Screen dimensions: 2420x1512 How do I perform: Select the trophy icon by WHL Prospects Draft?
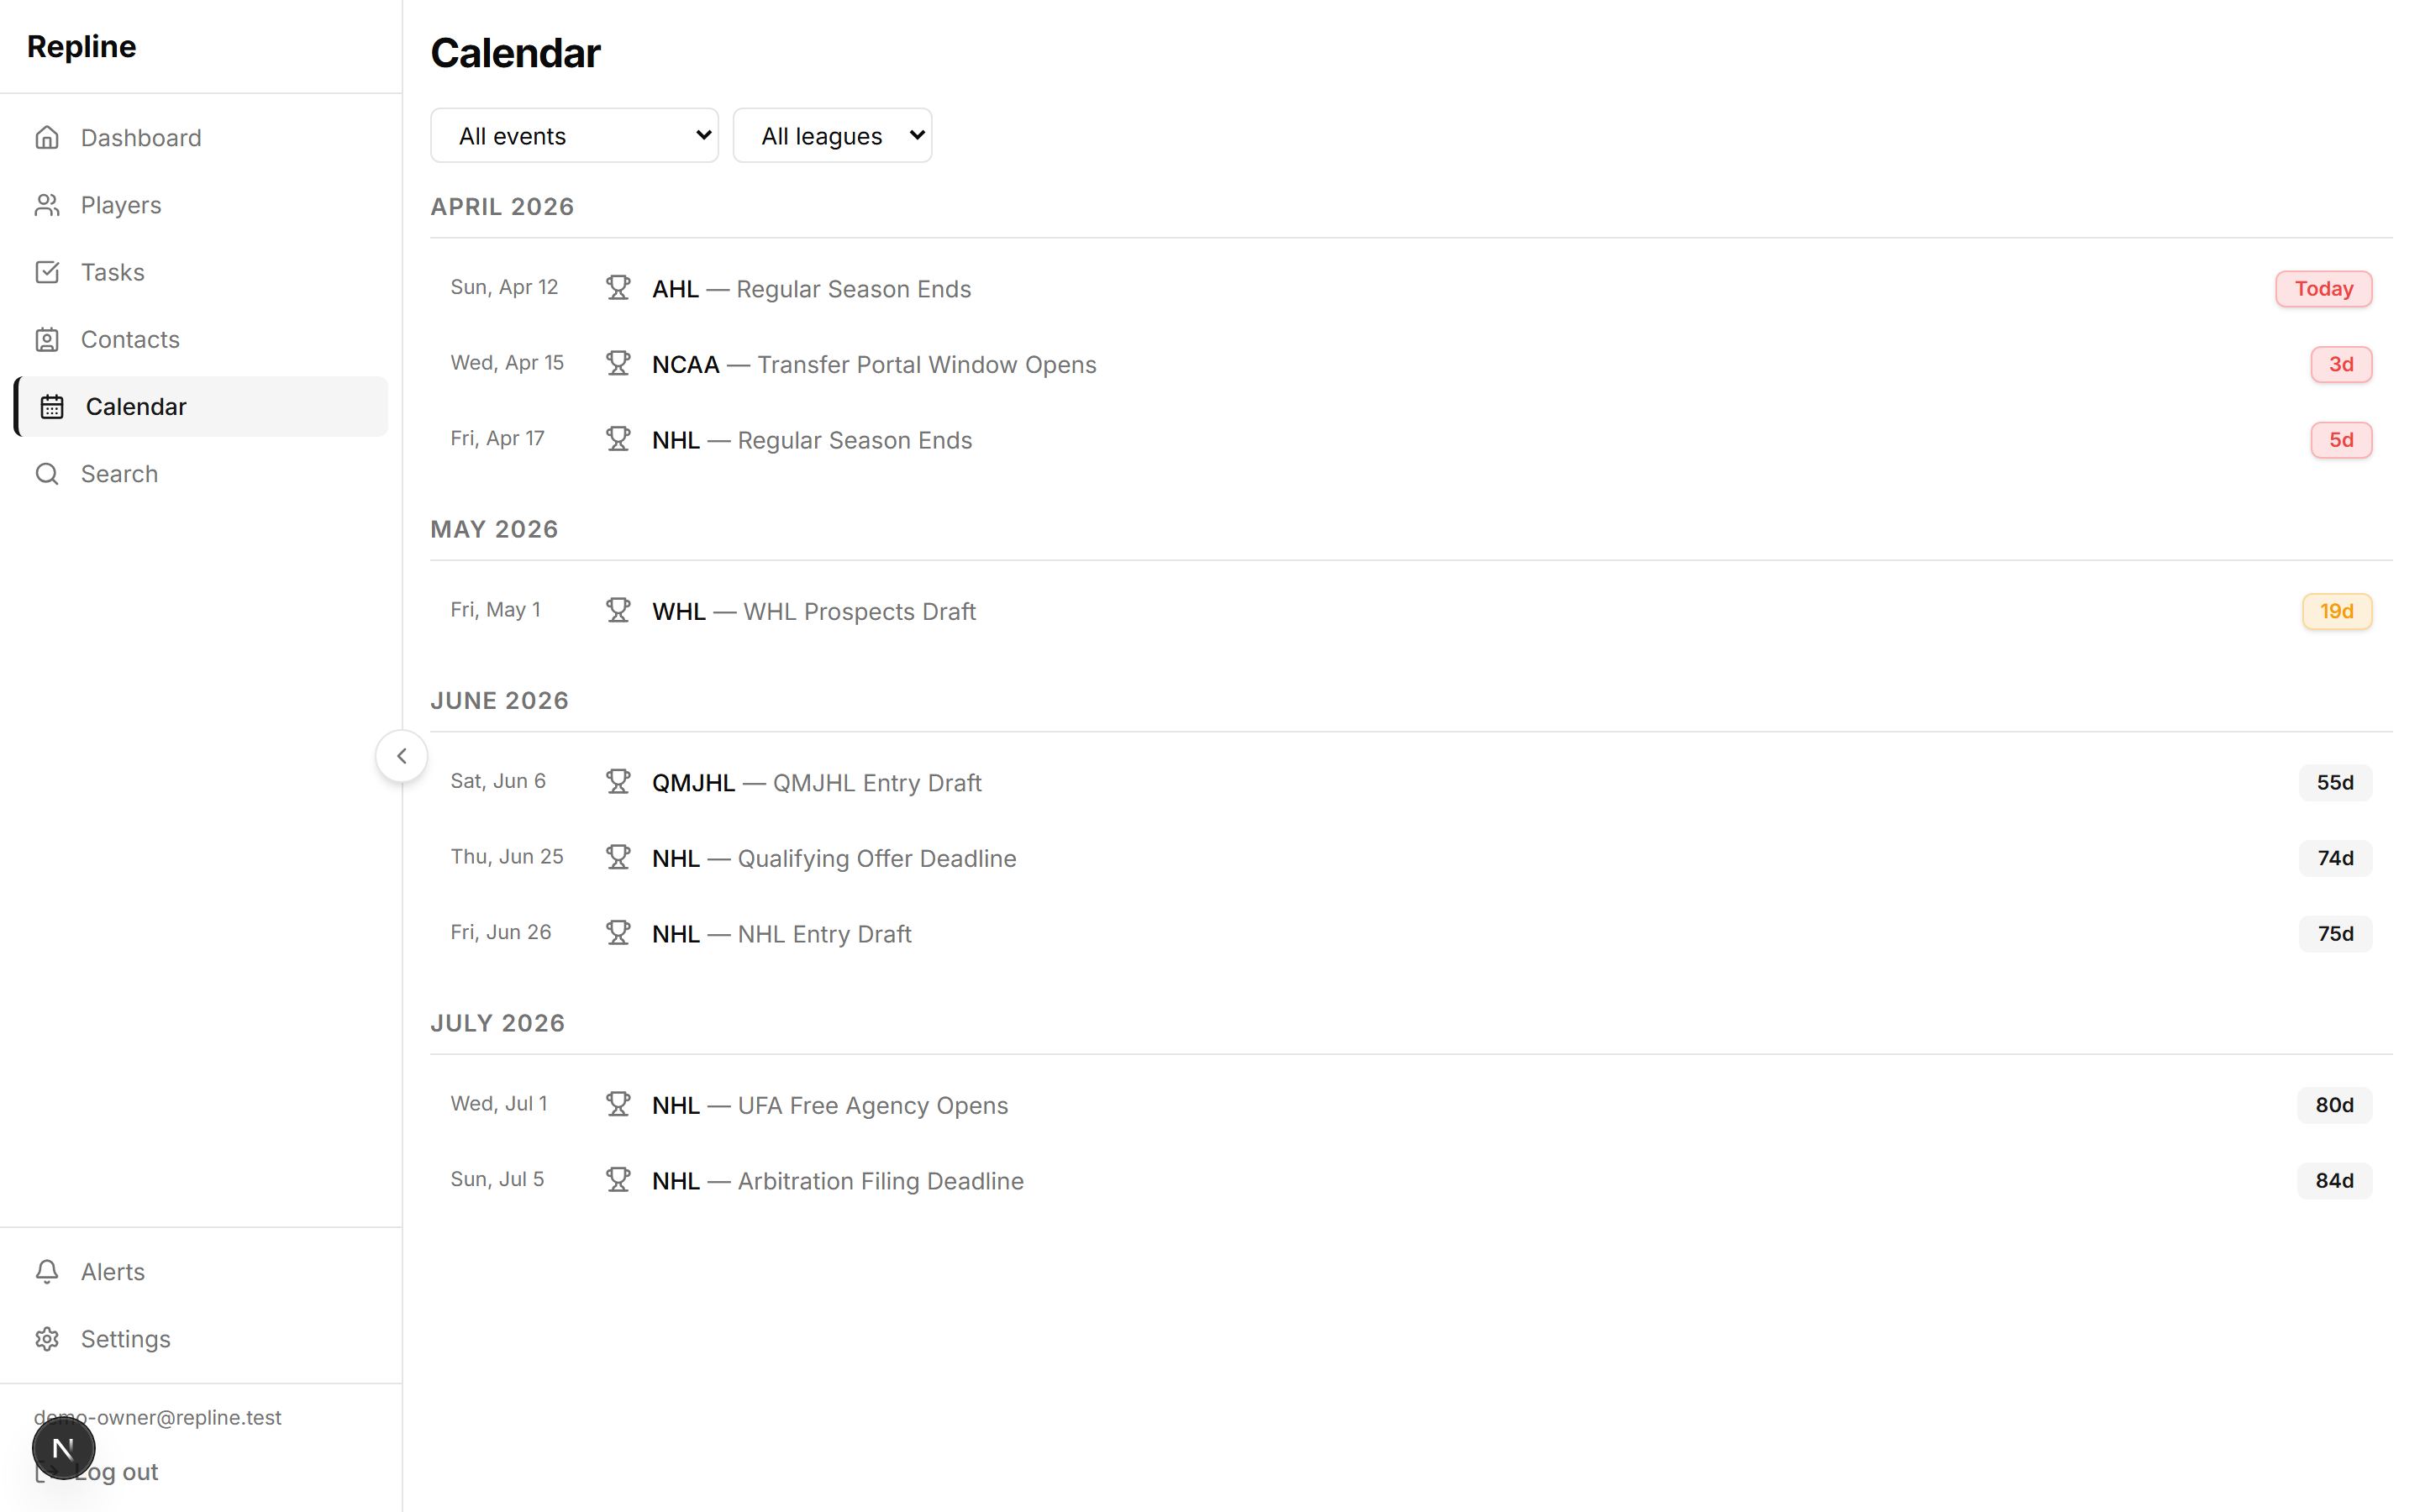tap(618, 609)
